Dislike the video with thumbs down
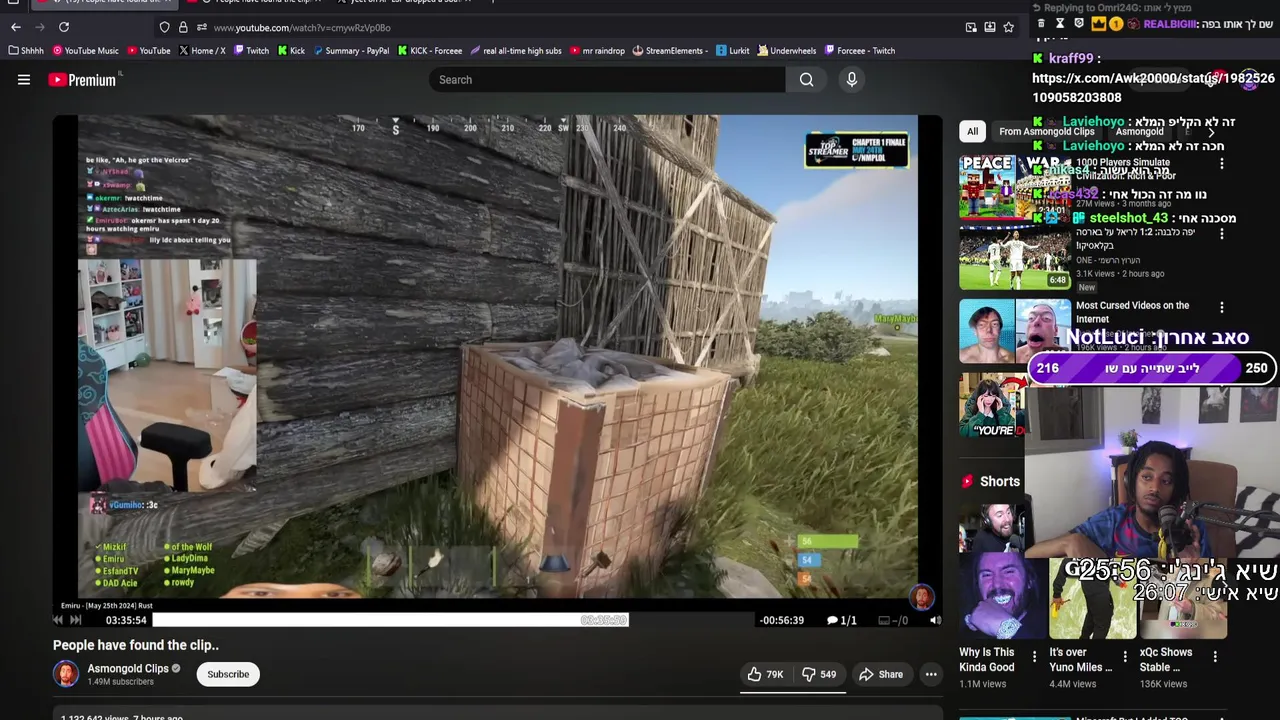Viewport: 1280px width, 720px height. [820, 674]
